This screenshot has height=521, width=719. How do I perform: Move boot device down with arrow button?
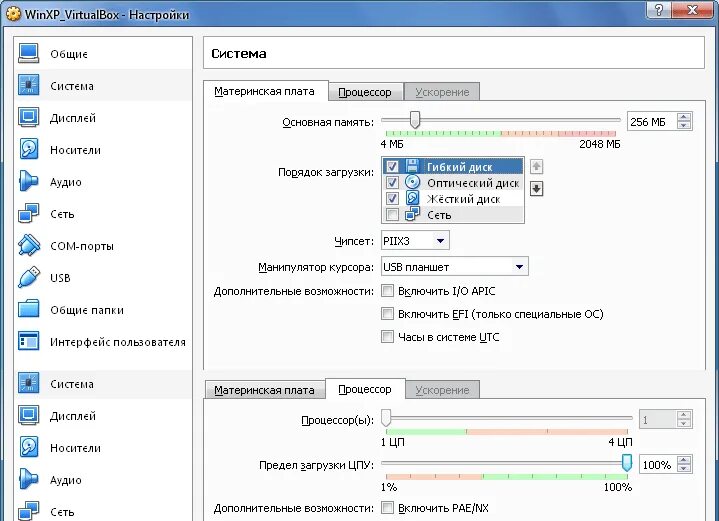(536, 188)
